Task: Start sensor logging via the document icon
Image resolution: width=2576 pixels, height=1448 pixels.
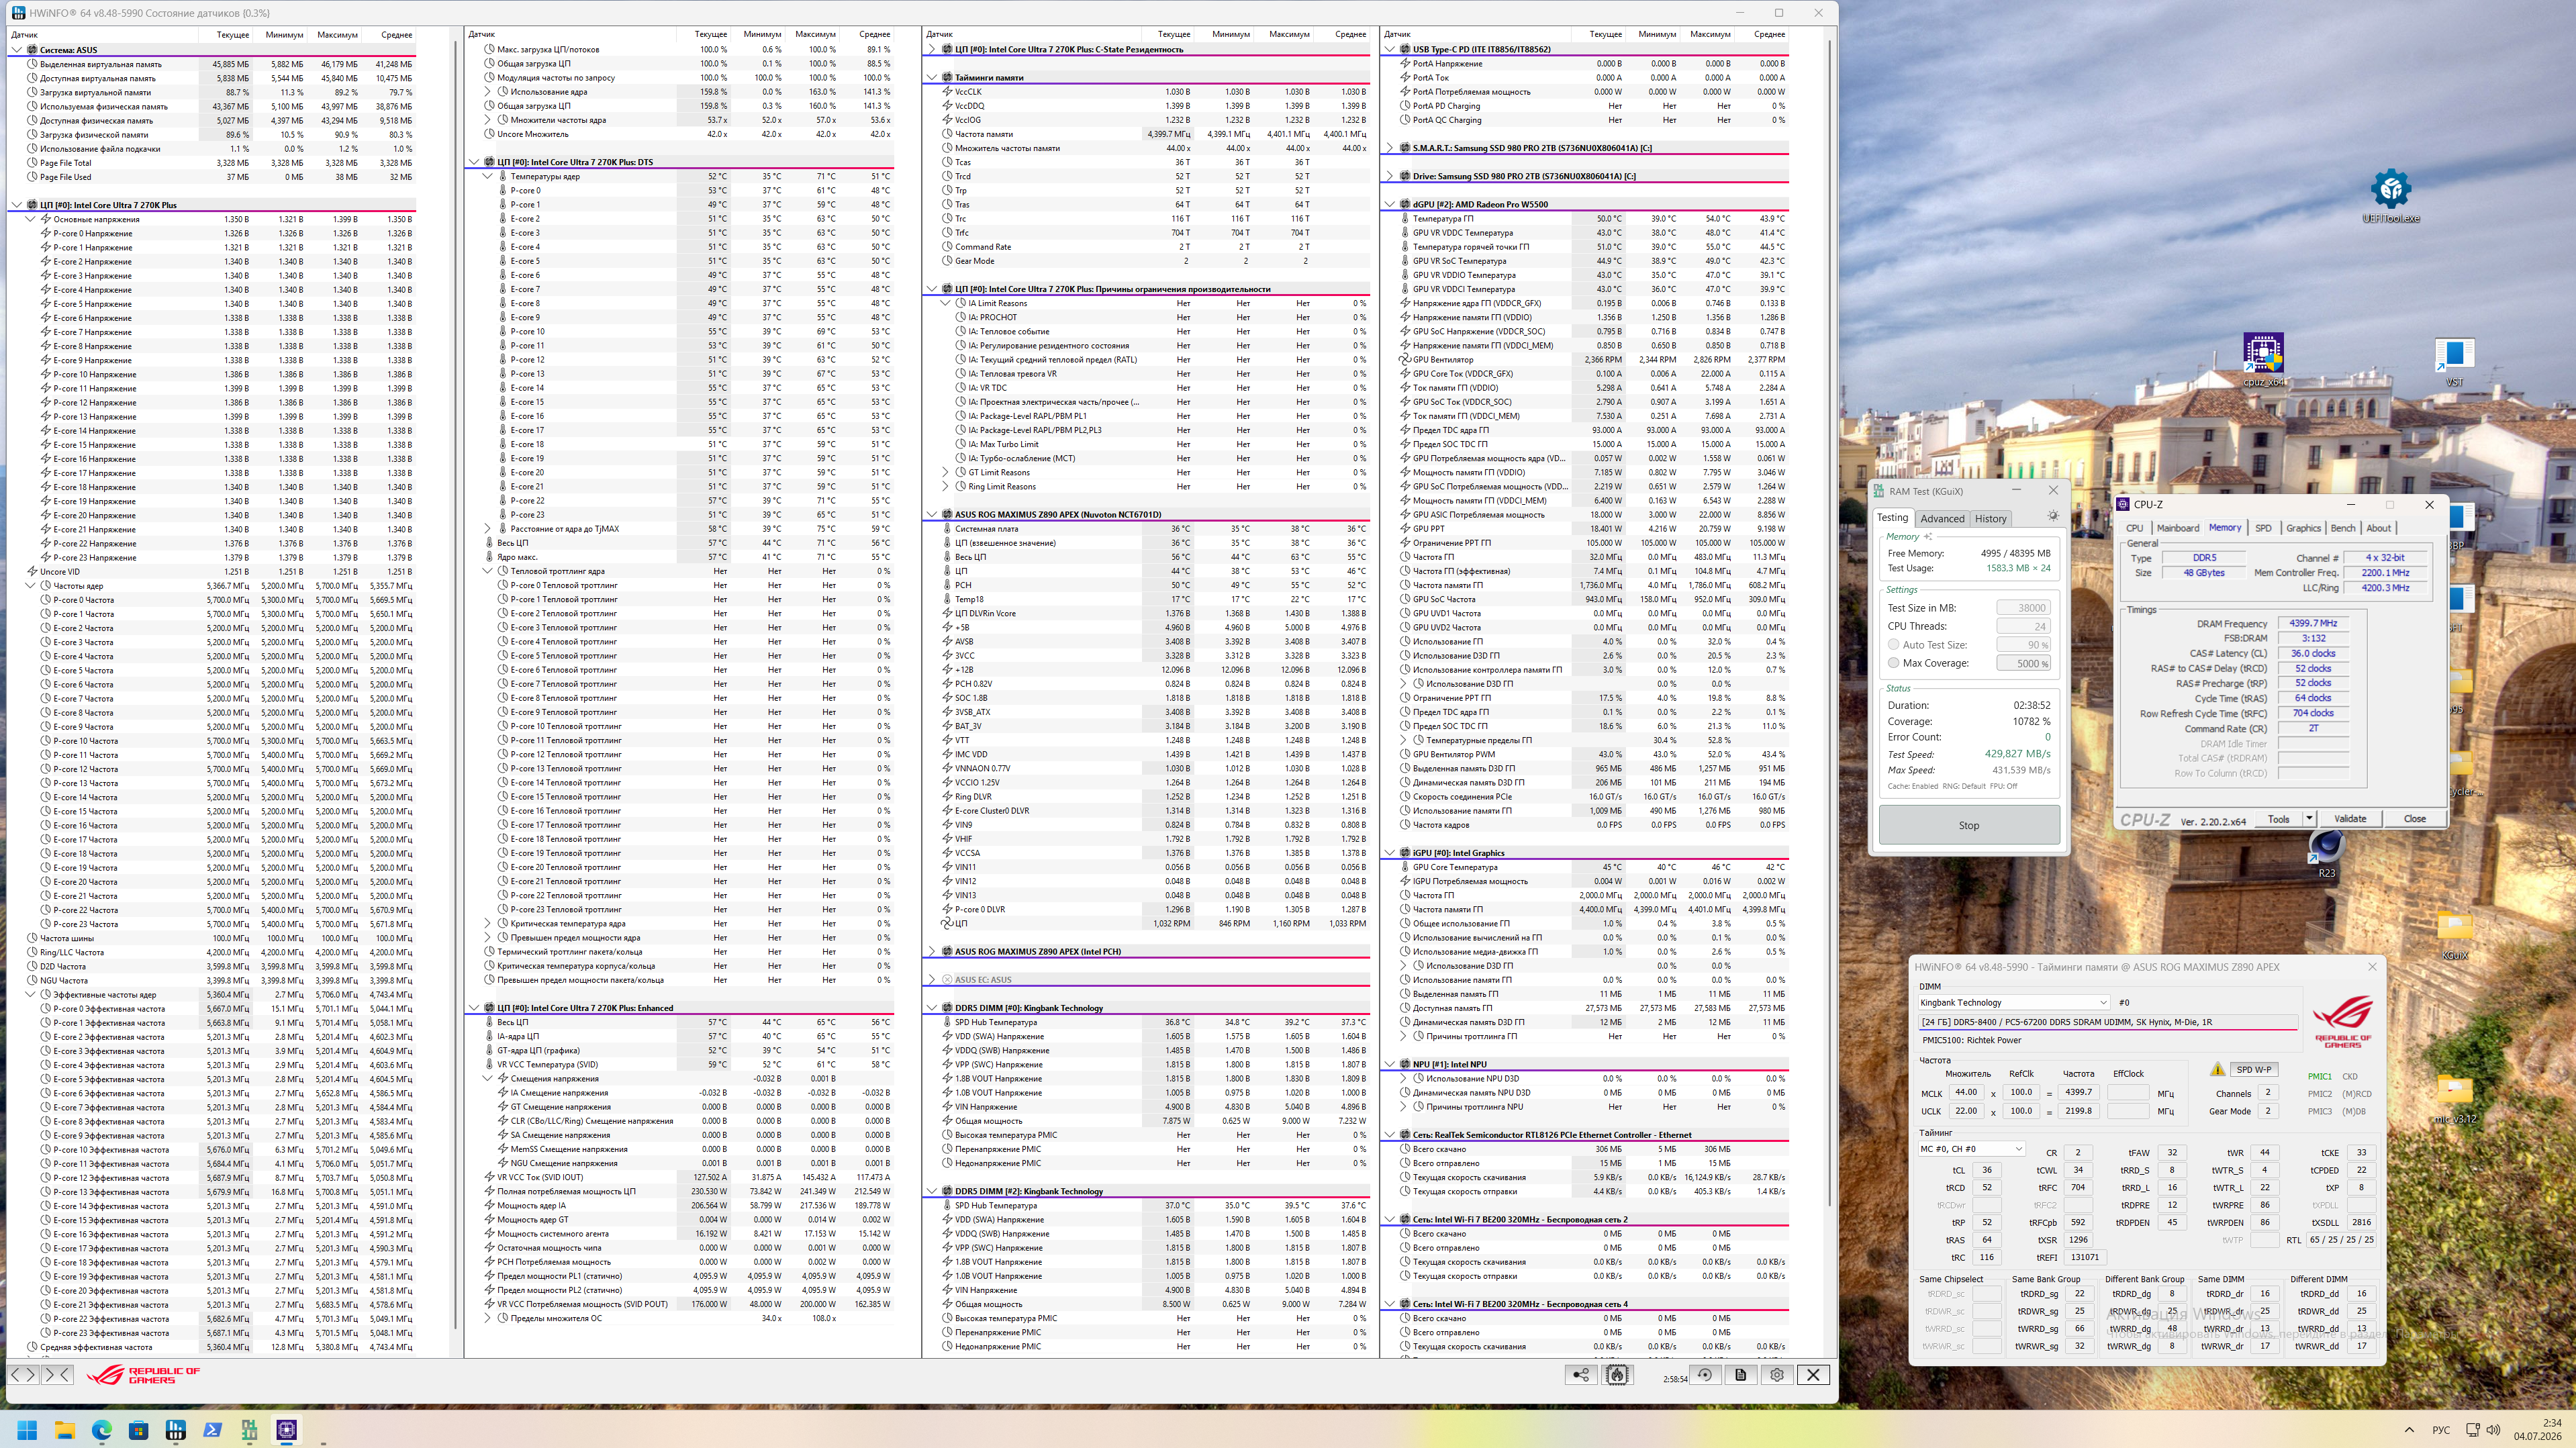Action: click(x=1741, y=1375)
